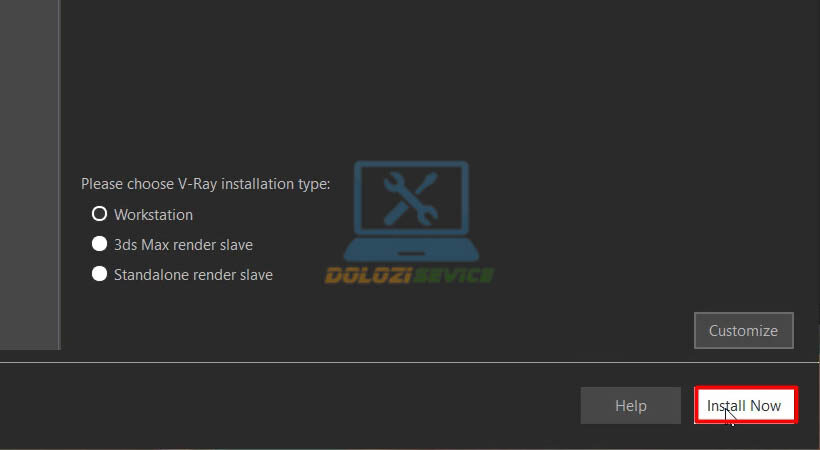Image resolution: width=820 pixels, height=450 pixels.
Task: Click the orange DOLOZI watermark text
Action: click(x=366, y=275)
